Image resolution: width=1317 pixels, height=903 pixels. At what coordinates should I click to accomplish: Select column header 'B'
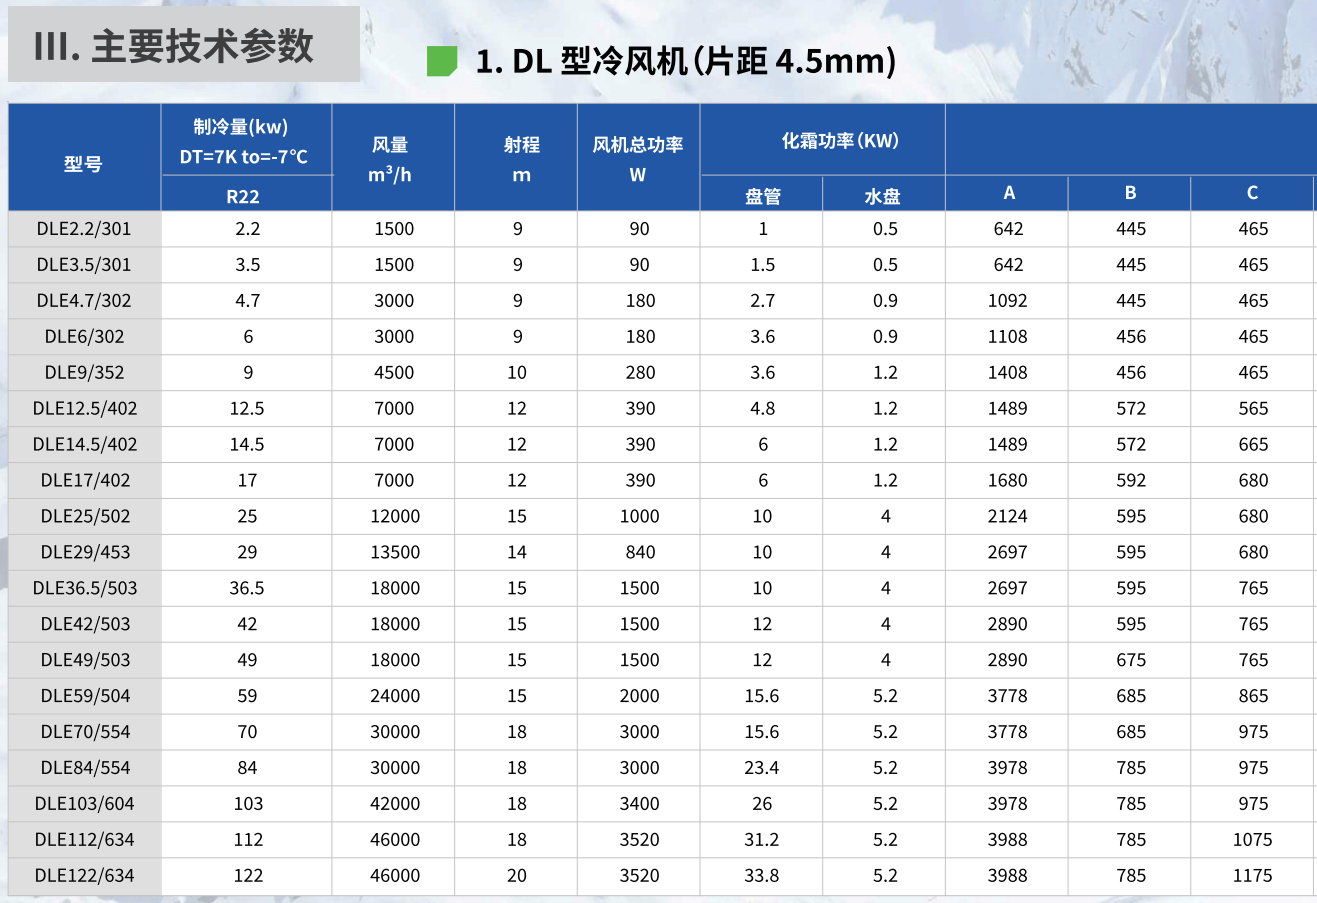point(1129,193)
